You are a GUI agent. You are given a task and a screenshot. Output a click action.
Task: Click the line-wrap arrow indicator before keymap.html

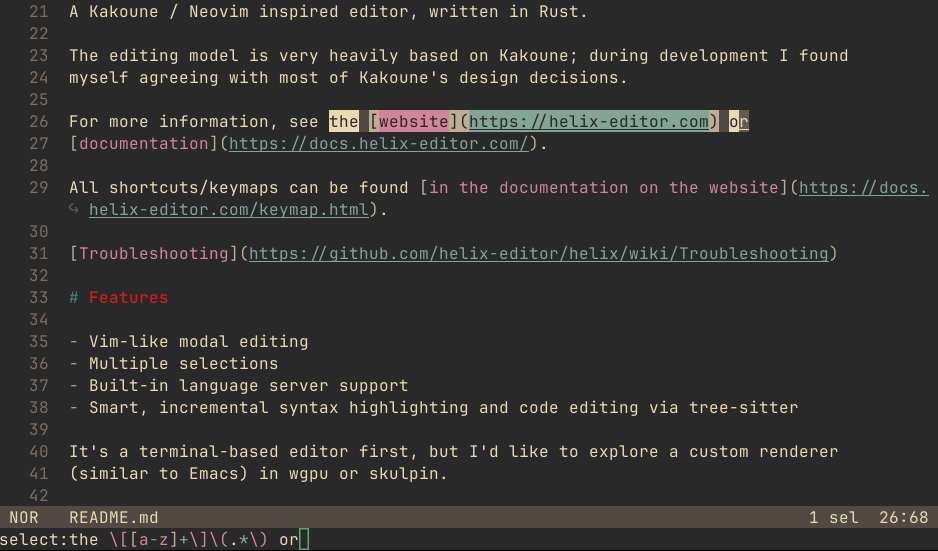click(74, 209)
